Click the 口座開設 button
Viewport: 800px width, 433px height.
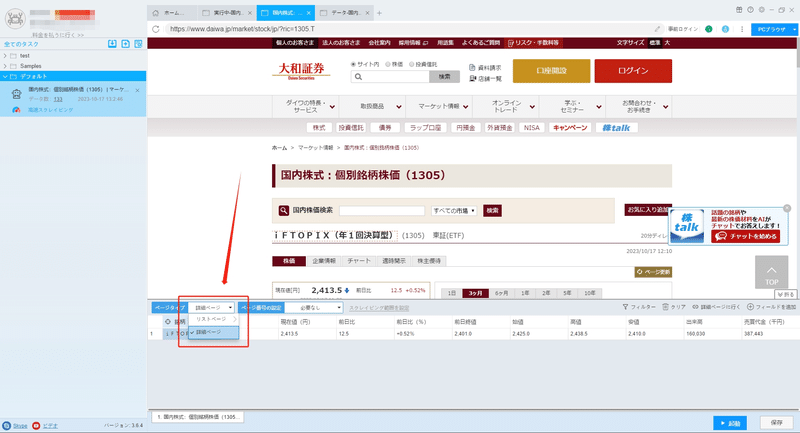(552, 71)
